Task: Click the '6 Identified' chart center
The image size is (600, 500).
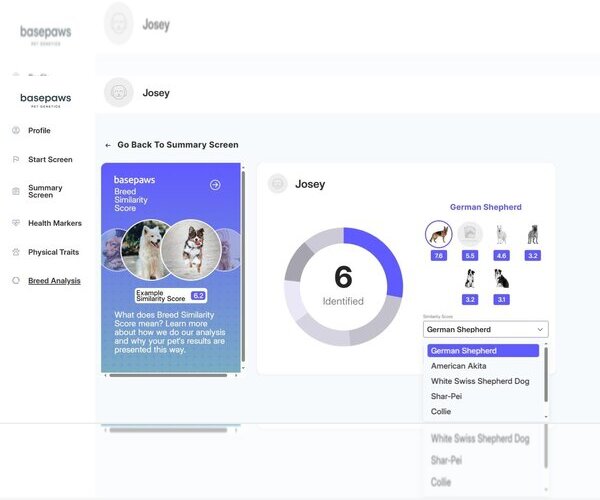Action: [x=343, y=285]
